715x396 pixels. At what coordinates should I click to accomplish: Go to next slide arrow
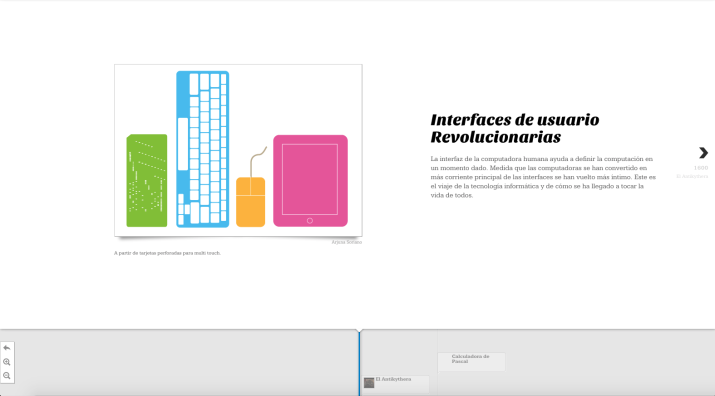click(x=703, y=153)
